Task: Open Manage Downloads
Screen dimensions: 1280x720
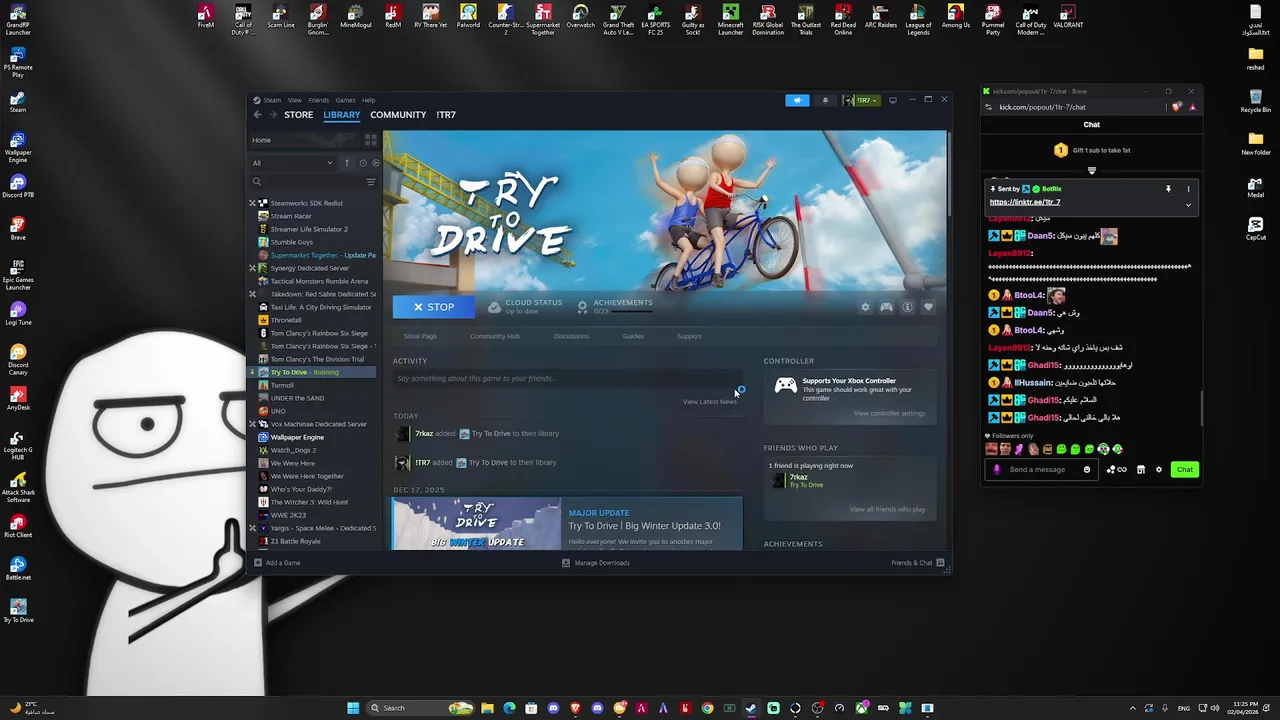Action: pyautogui.click(x=596, y=563)
